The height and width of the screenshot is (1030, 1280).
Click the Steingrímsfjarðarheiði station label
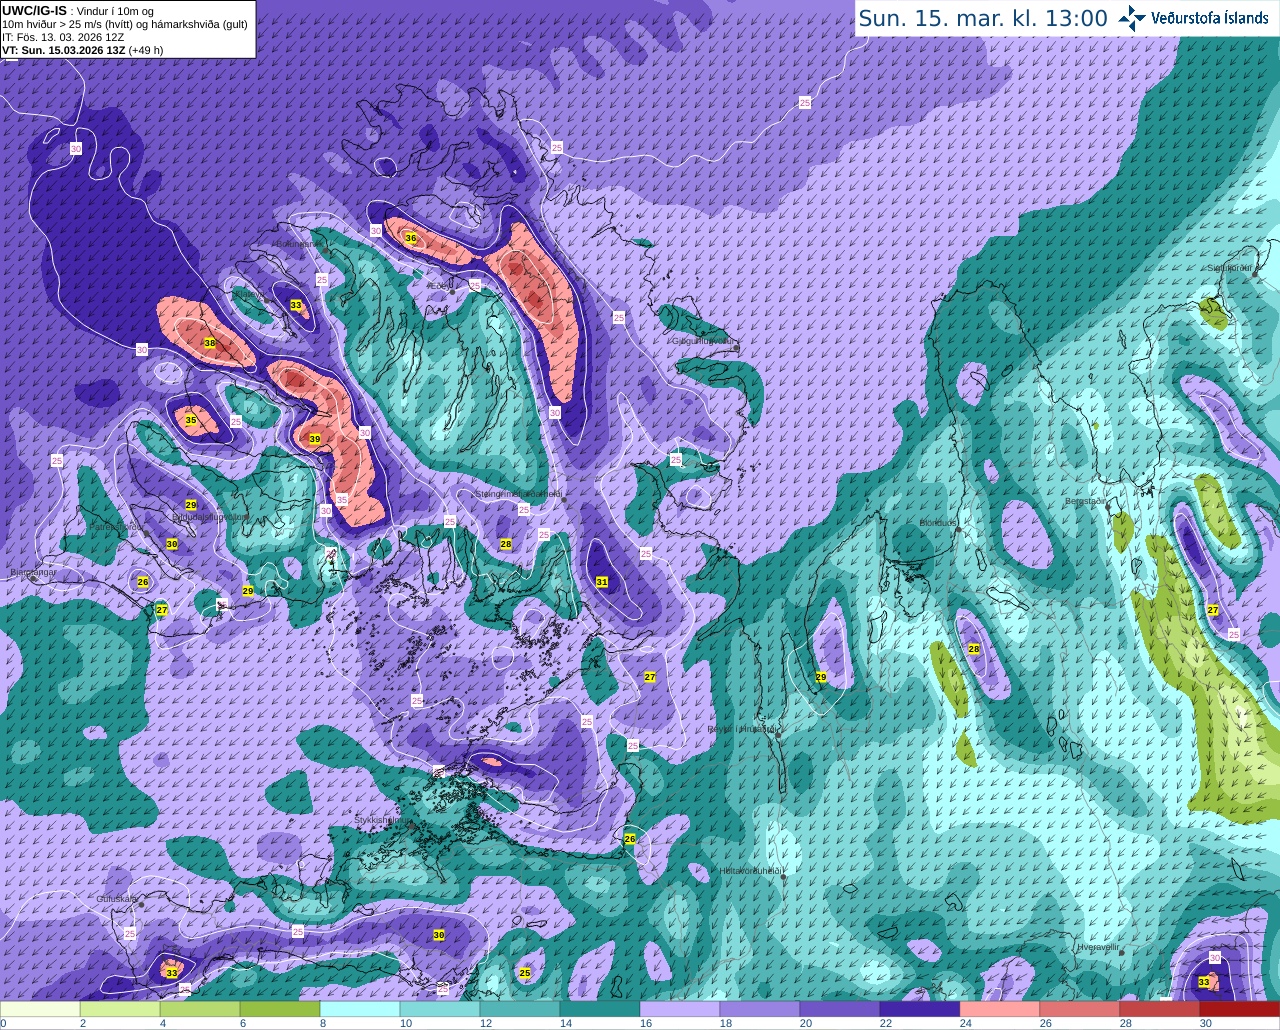pyautogui.click(x=518, y=494)
